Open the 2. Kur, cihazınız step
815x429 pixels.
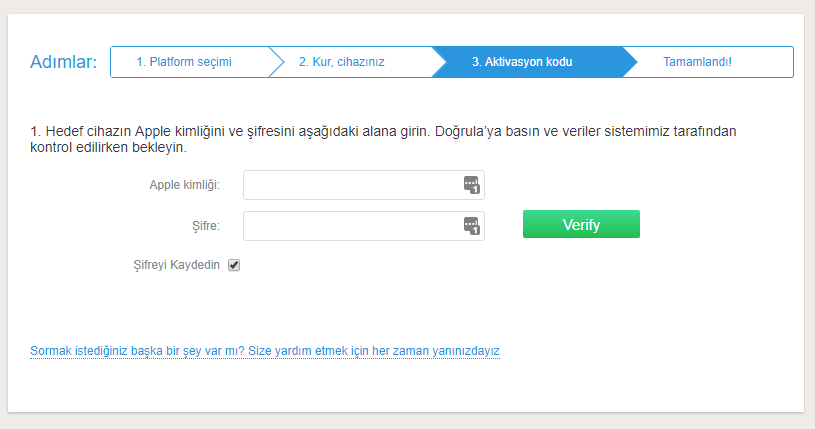(x=342, y=62)
